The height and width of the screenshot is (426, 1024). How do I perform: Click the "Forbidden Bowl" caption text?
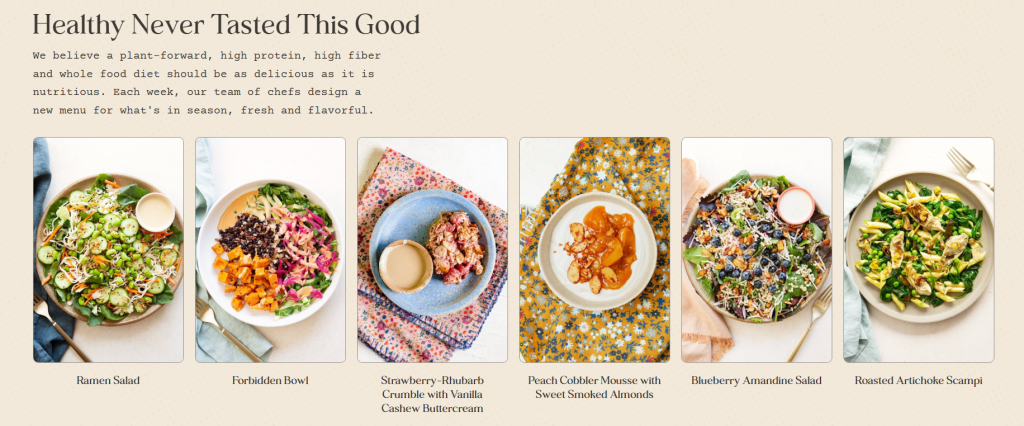tap(270, 381)
